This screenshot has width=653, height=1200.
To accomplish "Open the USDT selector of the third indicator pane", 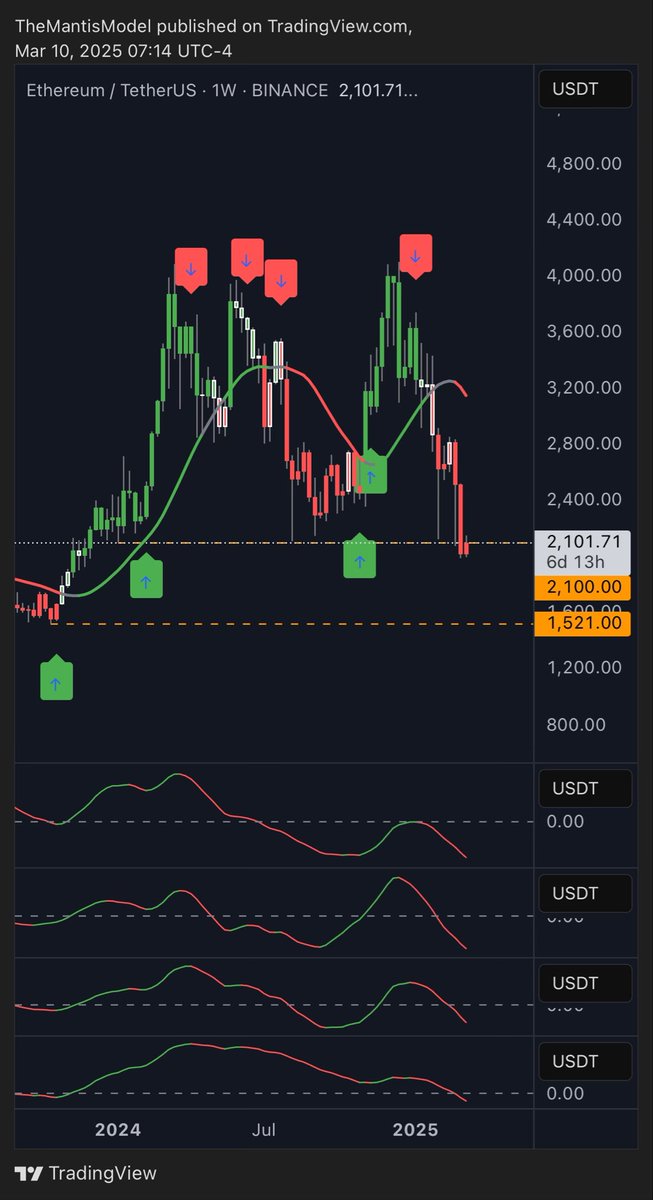I will (x=586, y=982).
